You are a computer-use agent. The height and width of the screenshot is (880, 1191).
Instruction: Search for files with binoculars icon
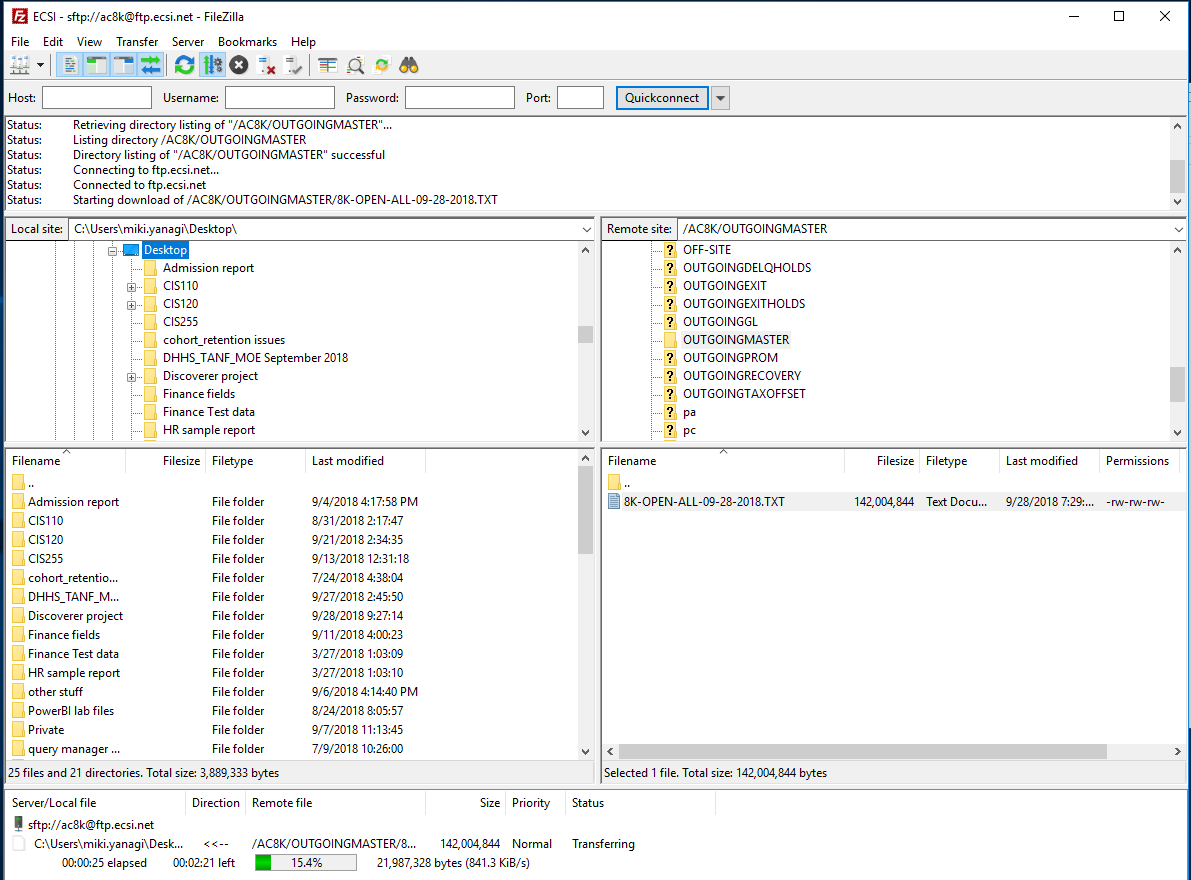[x=409, y=66]
